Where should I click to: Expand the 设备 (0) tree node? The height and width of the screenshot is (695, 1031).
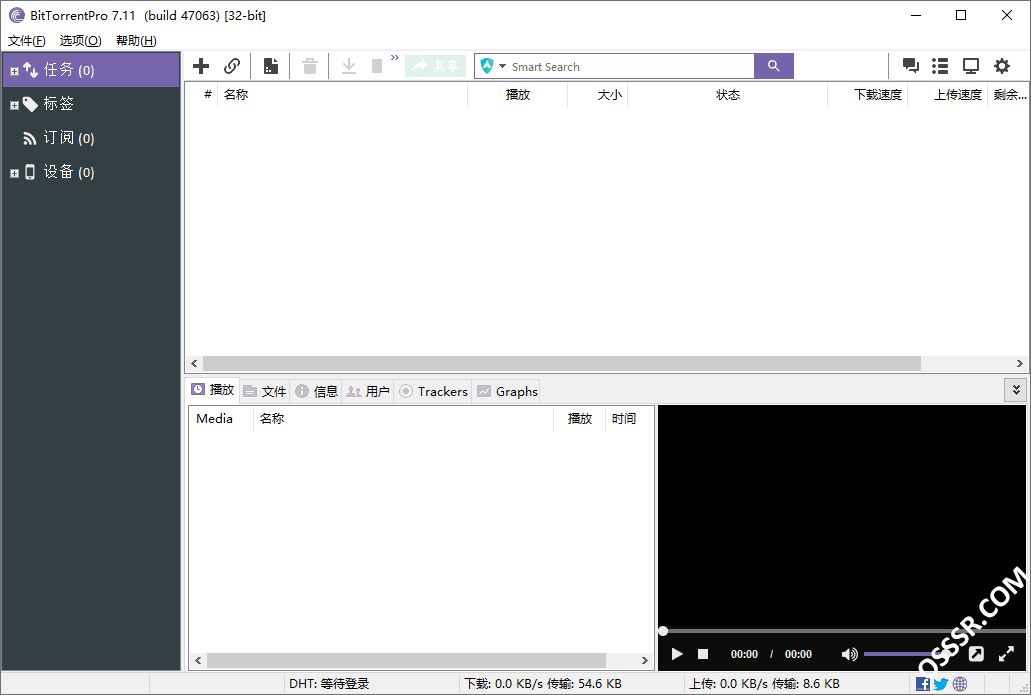14,174
